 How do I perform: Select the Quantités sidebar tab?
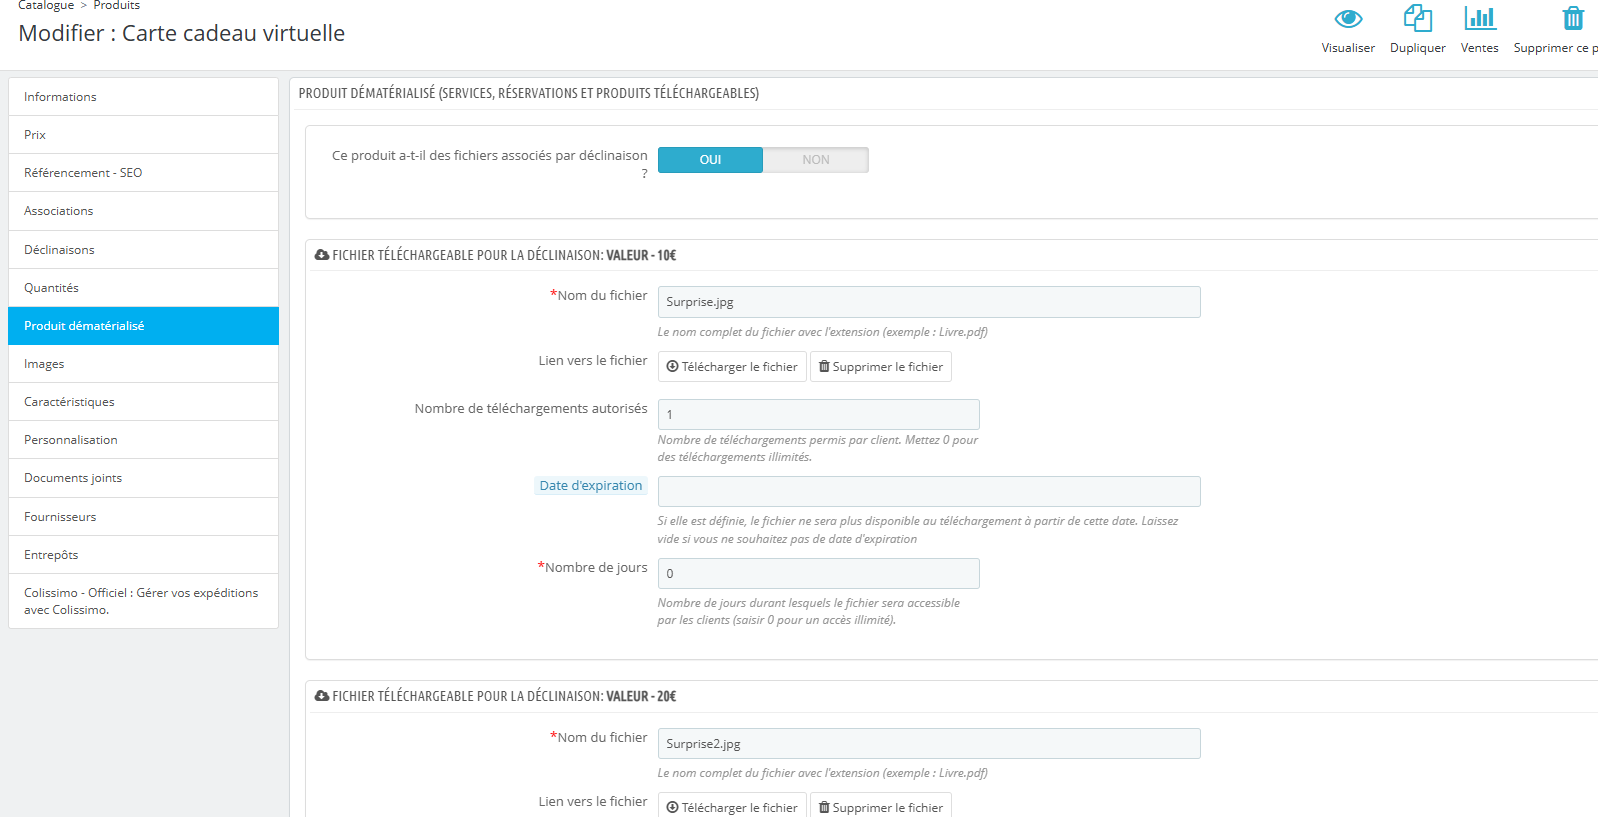[143, 288]
